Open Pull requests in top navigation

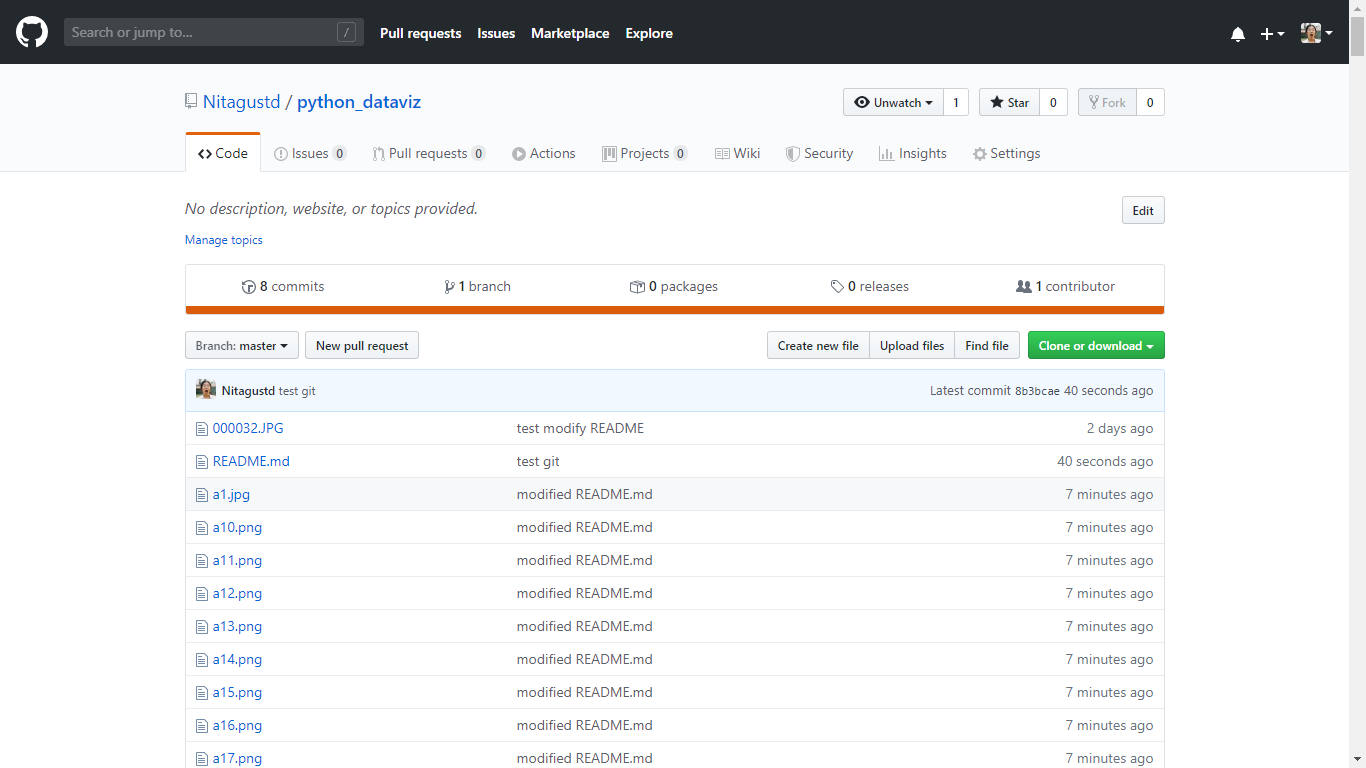click(420, 33)
